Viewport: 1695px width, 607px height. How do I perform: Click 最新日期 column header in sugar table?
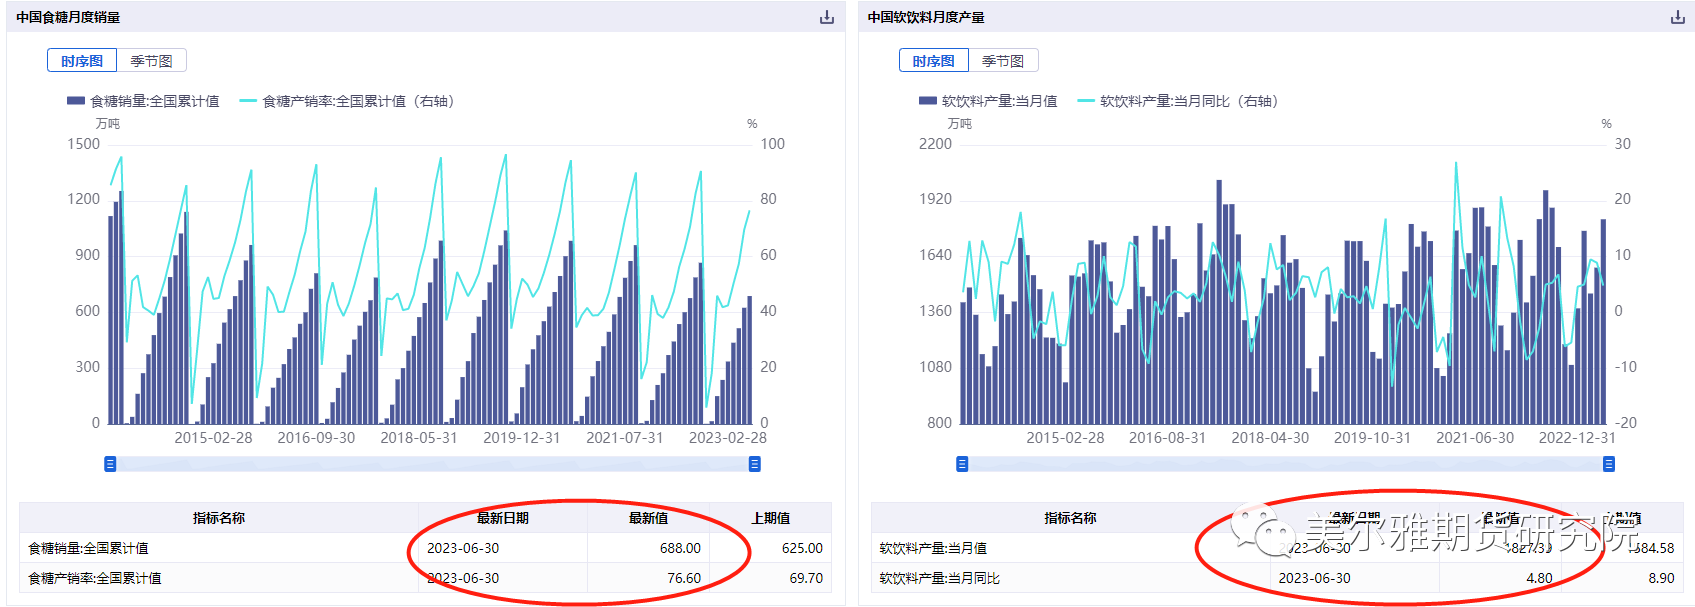pos(502,518)
